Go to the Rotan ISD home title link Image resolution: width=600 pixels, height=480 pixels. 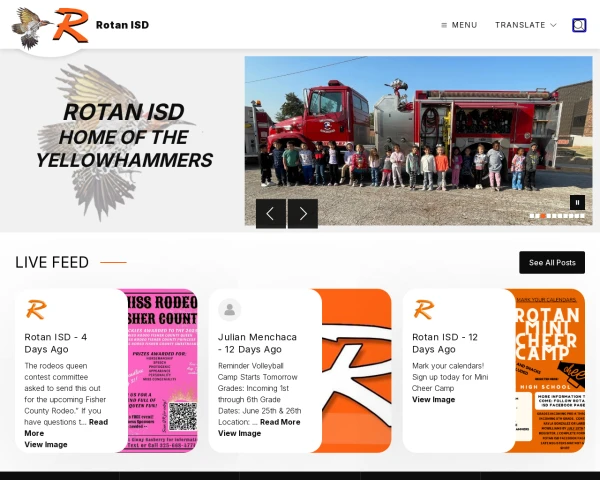122,25
